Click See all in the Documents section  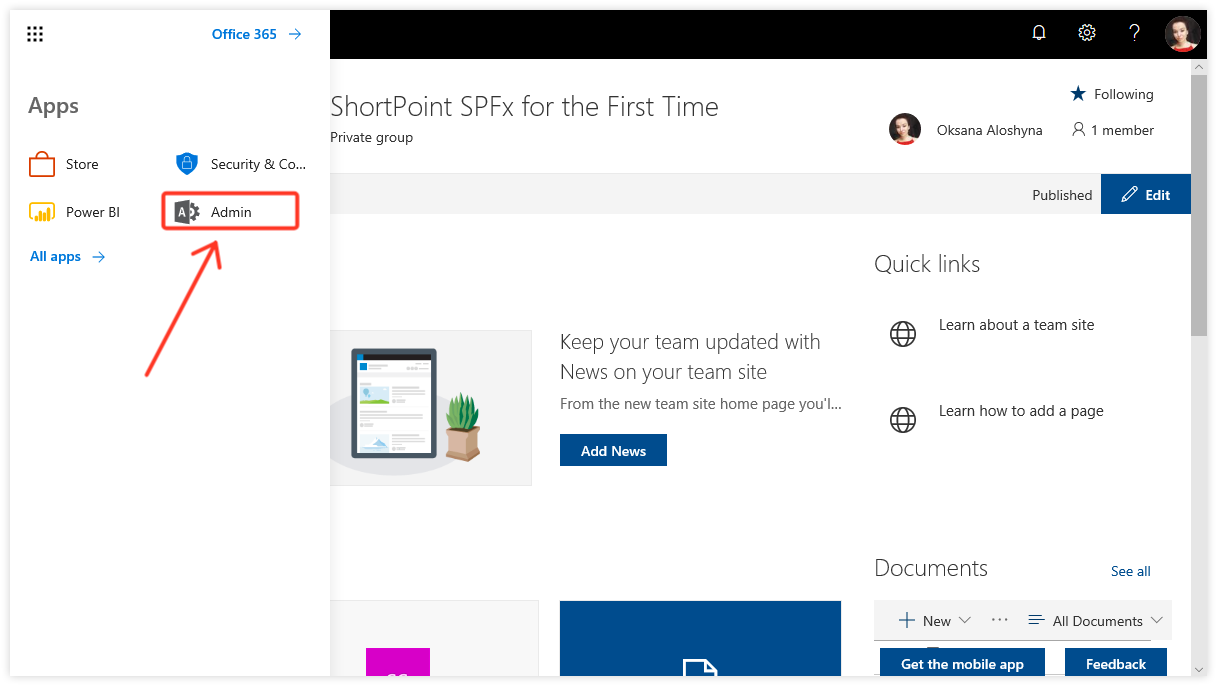(1130, 570)
